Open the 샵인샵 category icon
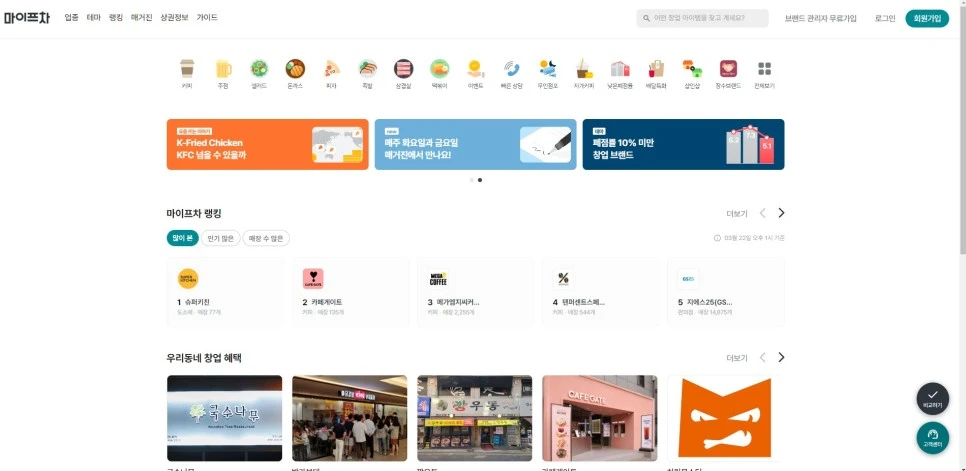This screenshot has width=966, height=471. tap(692, 68)
